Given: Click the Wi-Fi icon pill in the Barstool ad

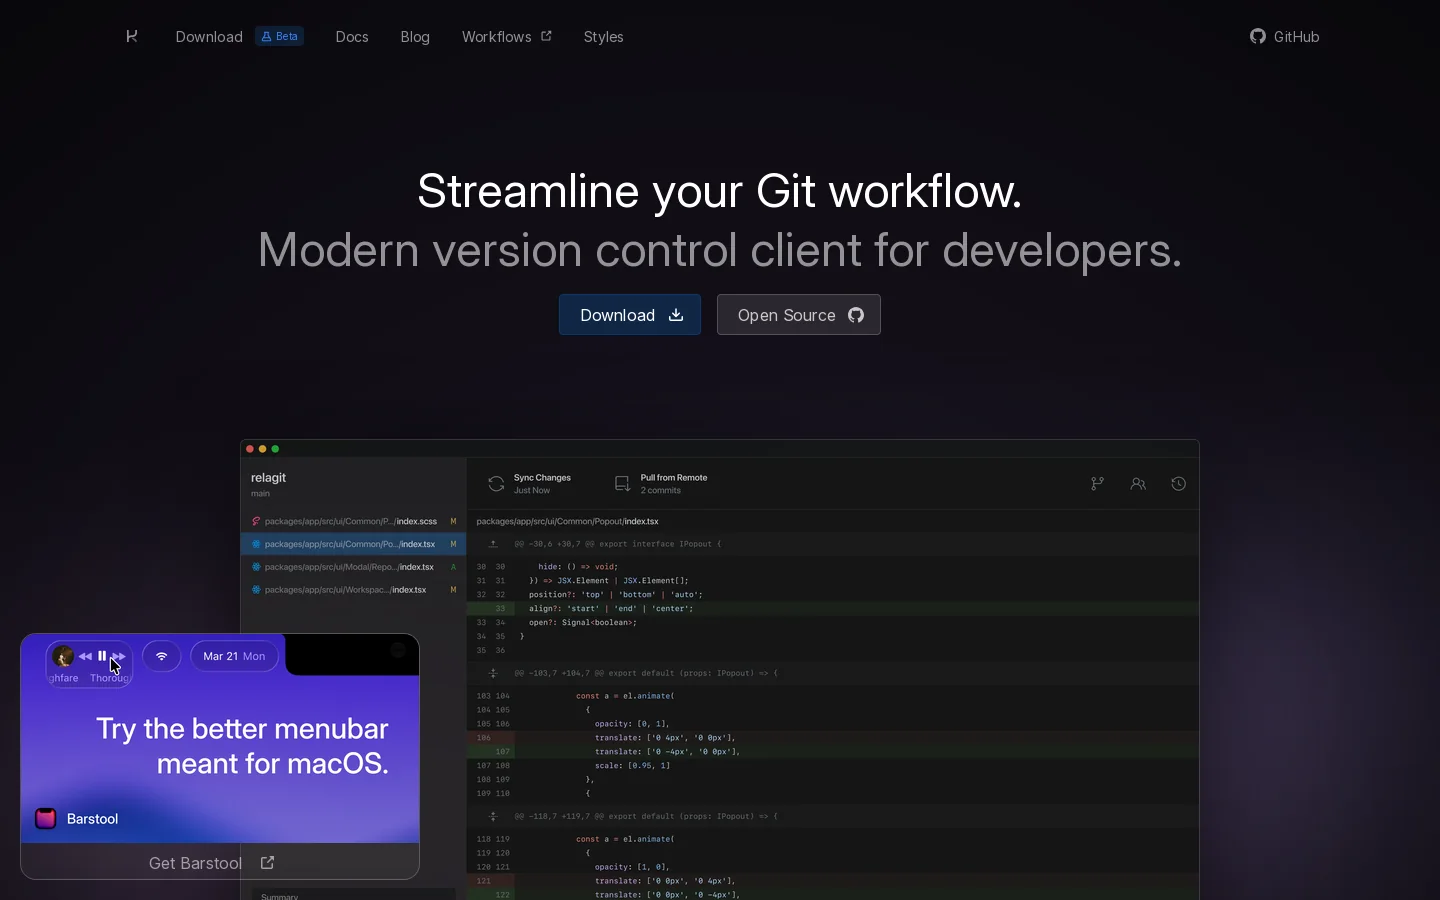Looking at the screenshot, I should tap(162, 656).
